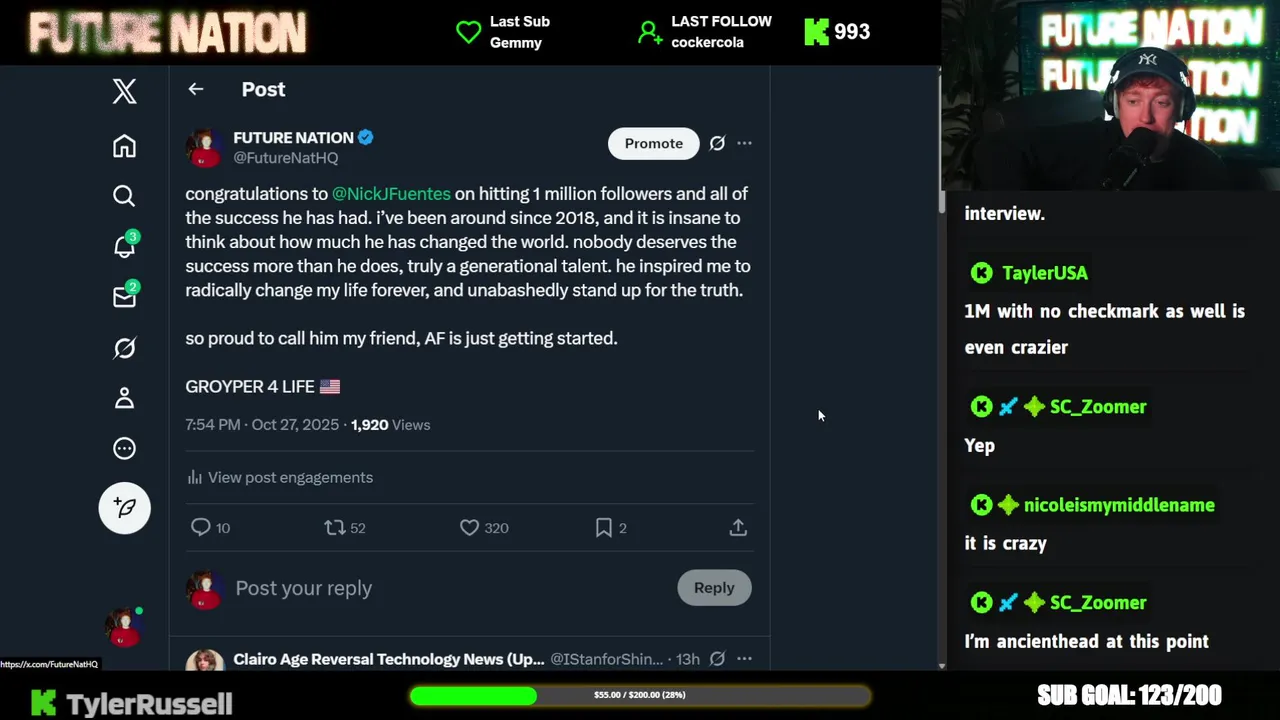
Task: Bookmark the FUTURE NATION post
Action: [x=604, y=527]
